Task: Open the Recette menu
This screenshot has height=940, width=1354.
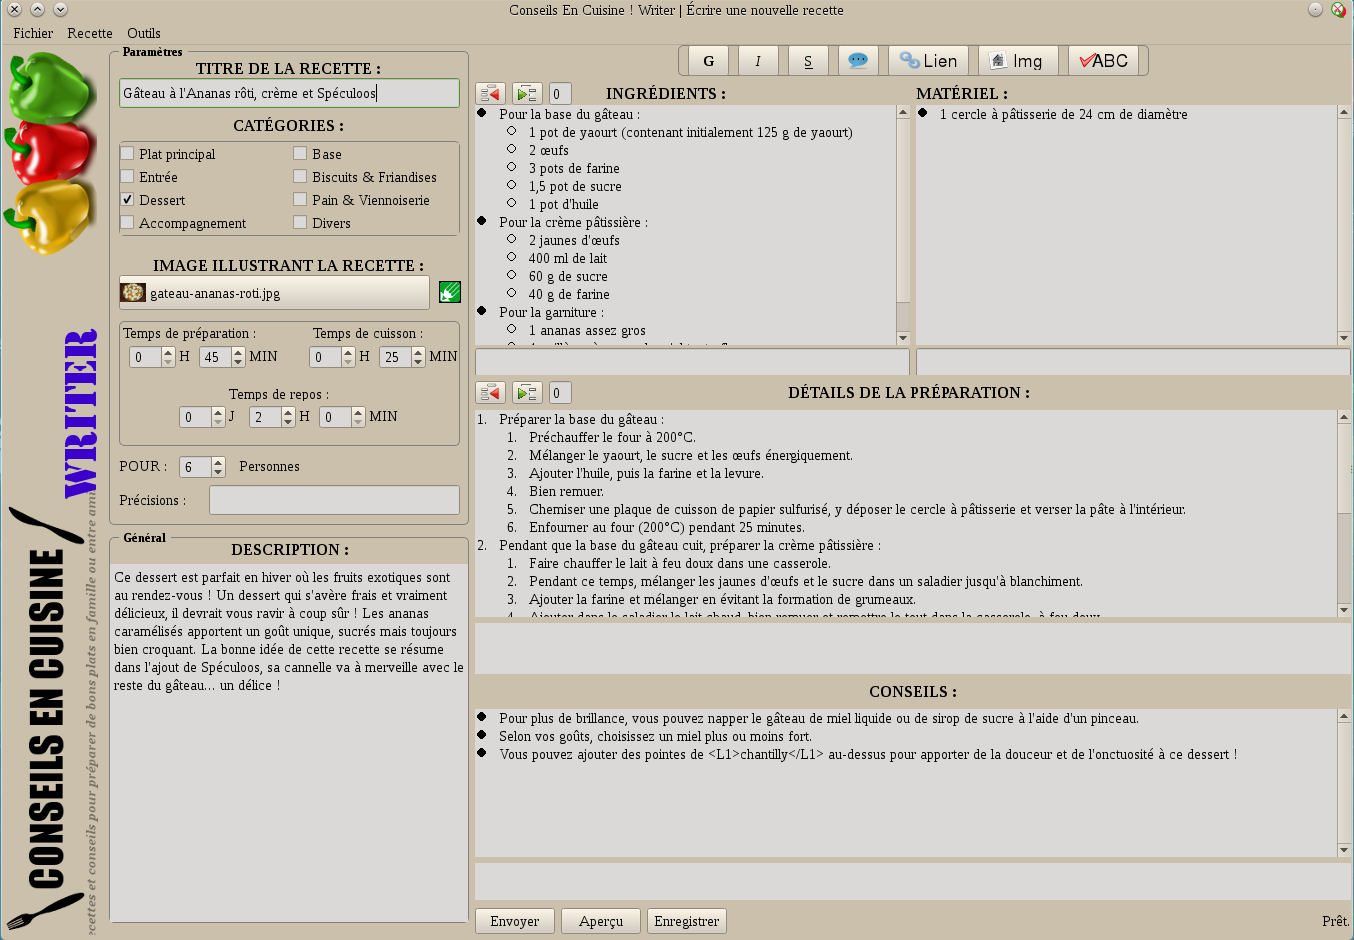Action: [x=90, y=33]
